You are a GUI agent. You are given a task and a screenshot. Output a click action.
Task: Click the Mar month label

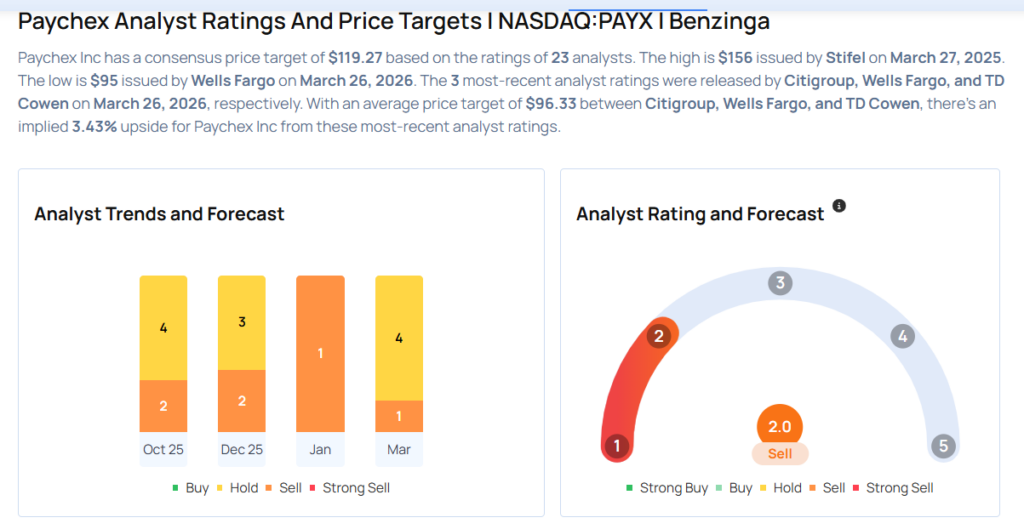[399, 450]
